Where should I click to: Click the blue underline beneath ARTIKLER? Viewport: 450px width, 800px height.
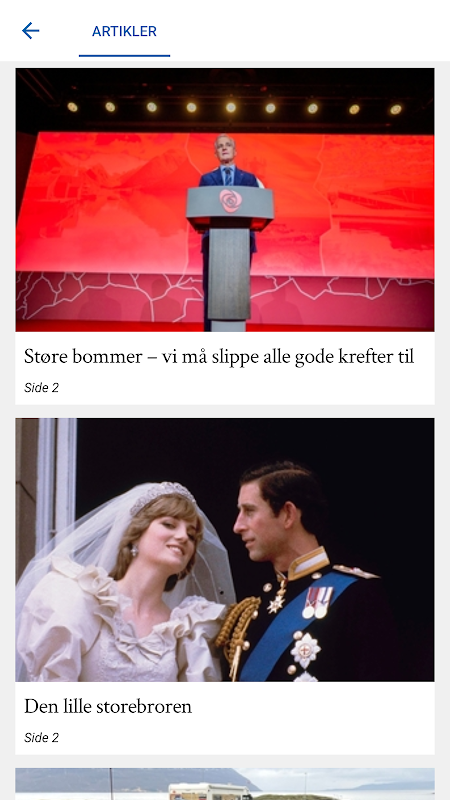click(124, 55)
